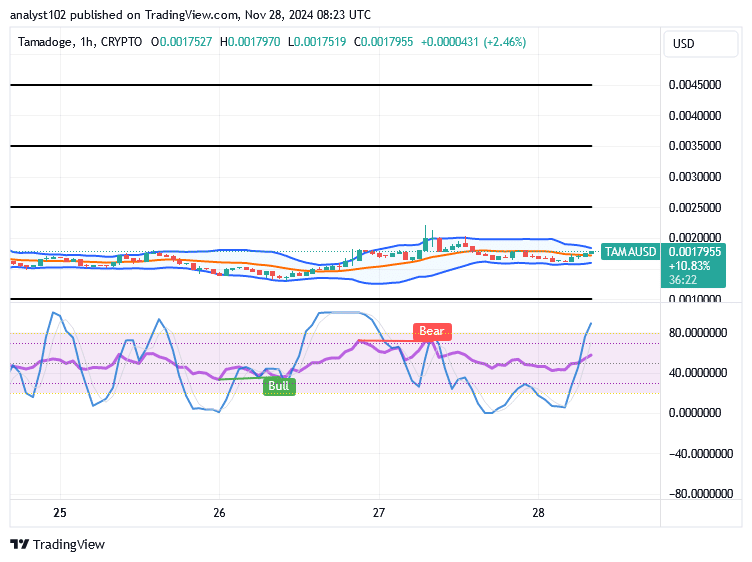
Task: Click the USD currency button
Action: pos(701,44)
